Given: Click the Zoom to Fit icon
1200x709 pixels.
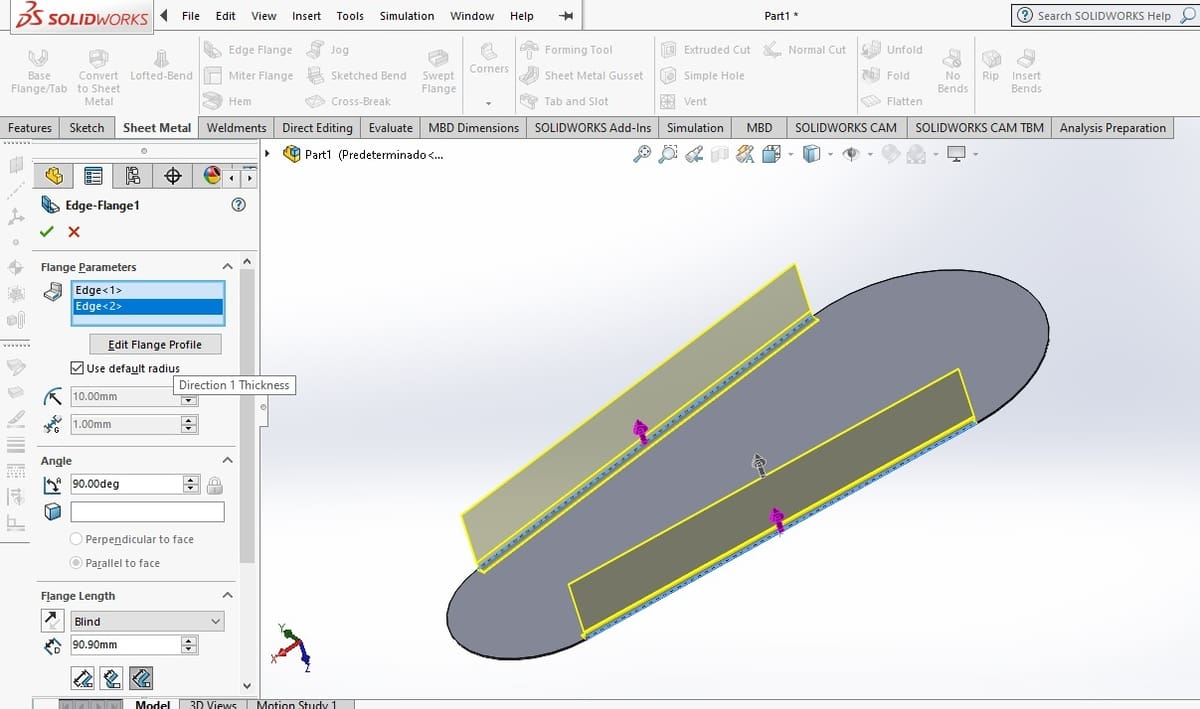Looking at the screenshot, I should pos(643,154).
